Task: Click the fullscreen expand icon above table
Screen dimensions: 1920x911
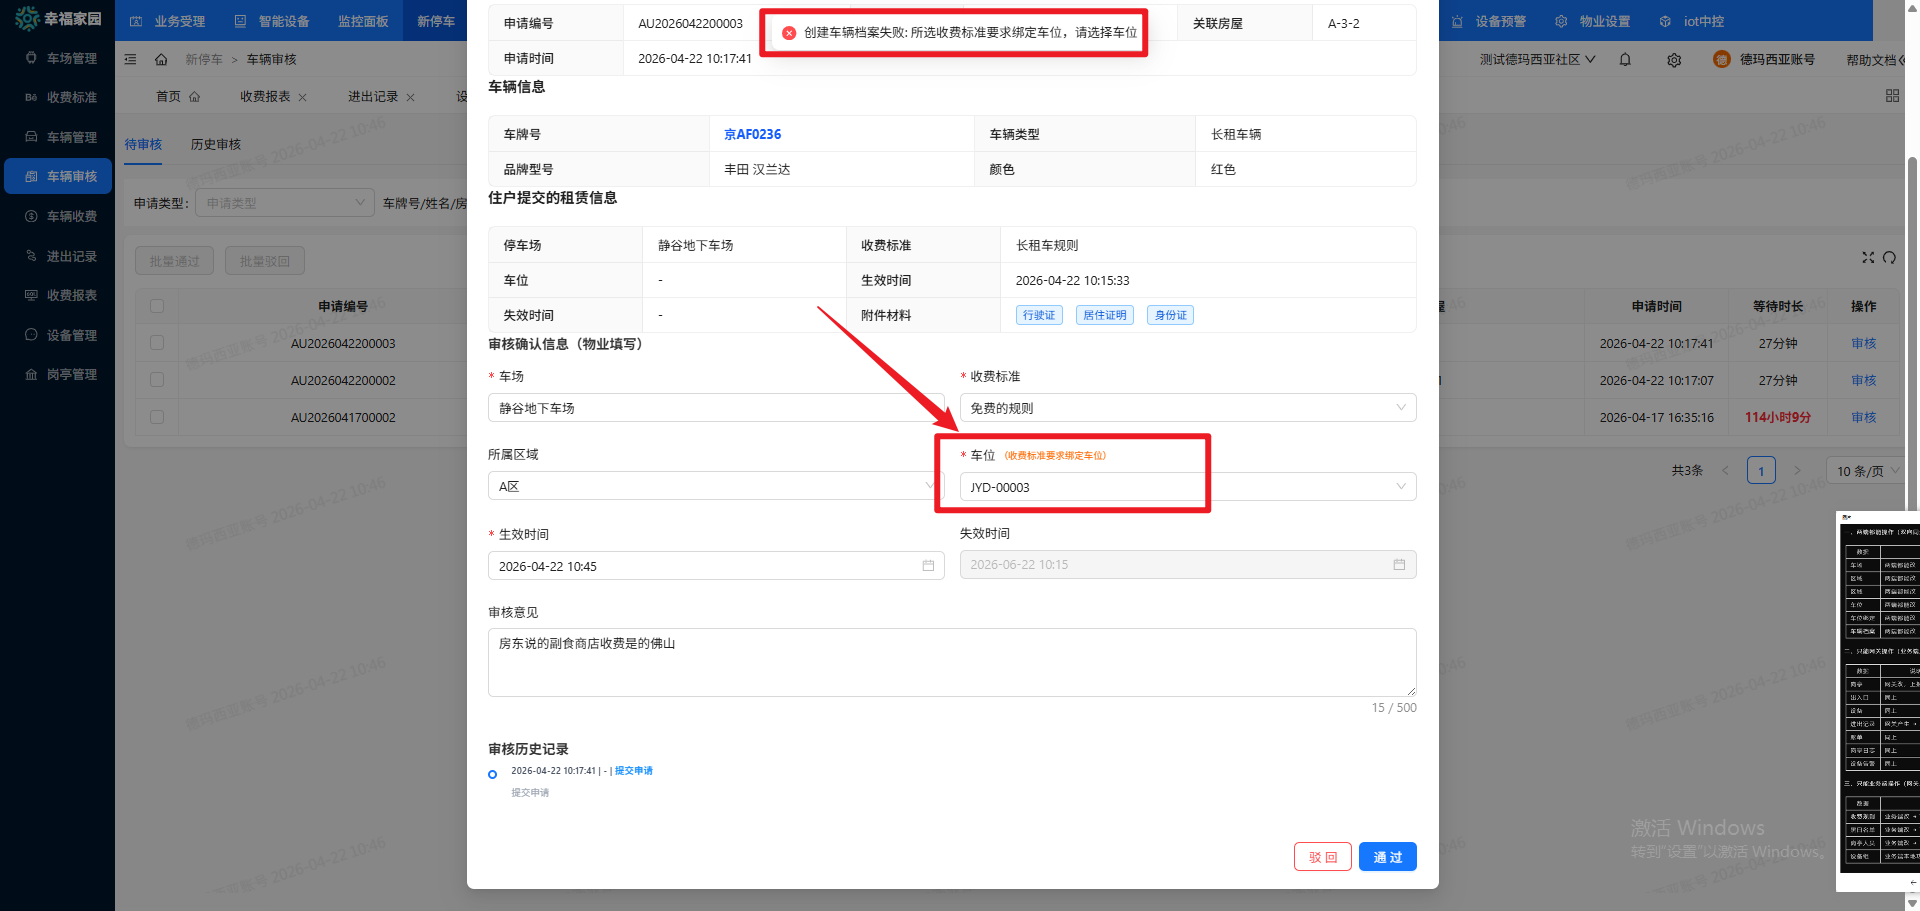Action: [x=1867, y=258]
